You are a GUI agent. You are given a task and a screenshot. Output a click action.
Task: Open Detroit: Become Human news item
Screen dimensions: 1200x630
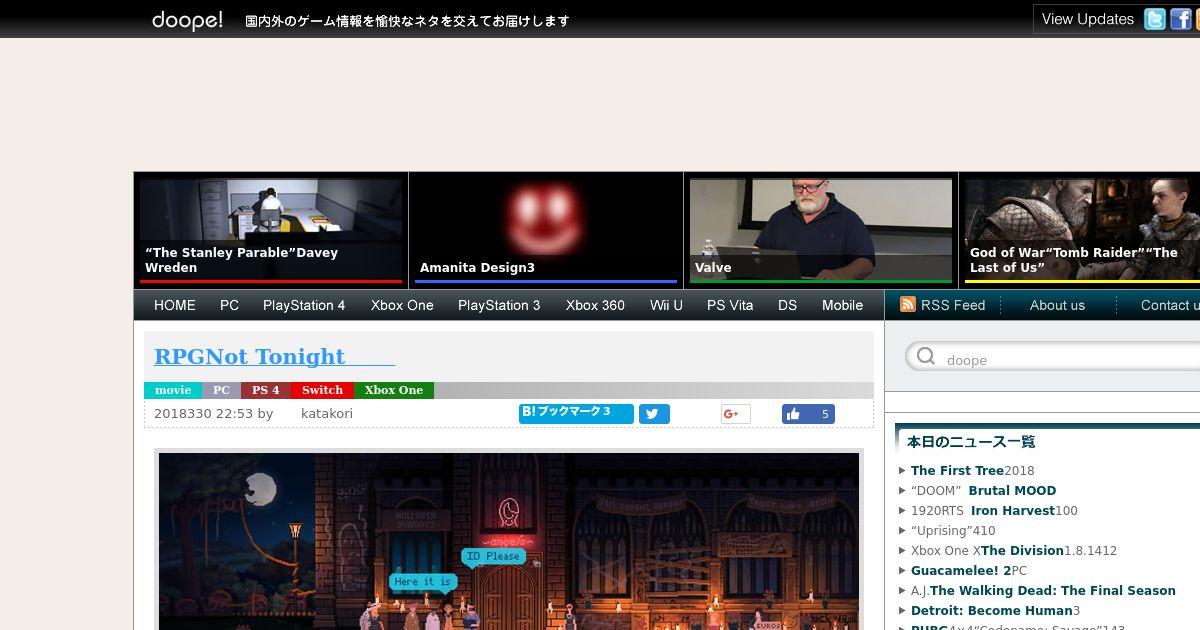click(x=995, y=610)
